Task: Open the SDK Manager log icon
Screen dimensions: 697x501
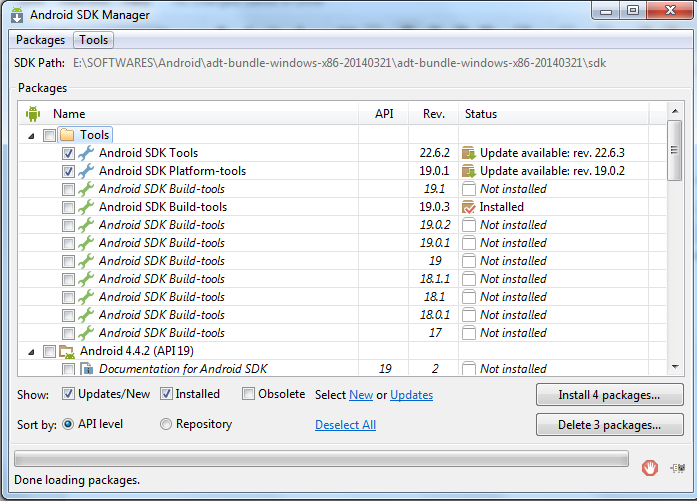Action: click(678, 468)
